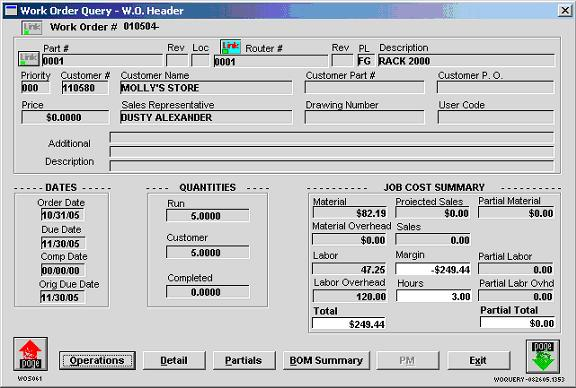Click the disabled PM button

(407, 360)
